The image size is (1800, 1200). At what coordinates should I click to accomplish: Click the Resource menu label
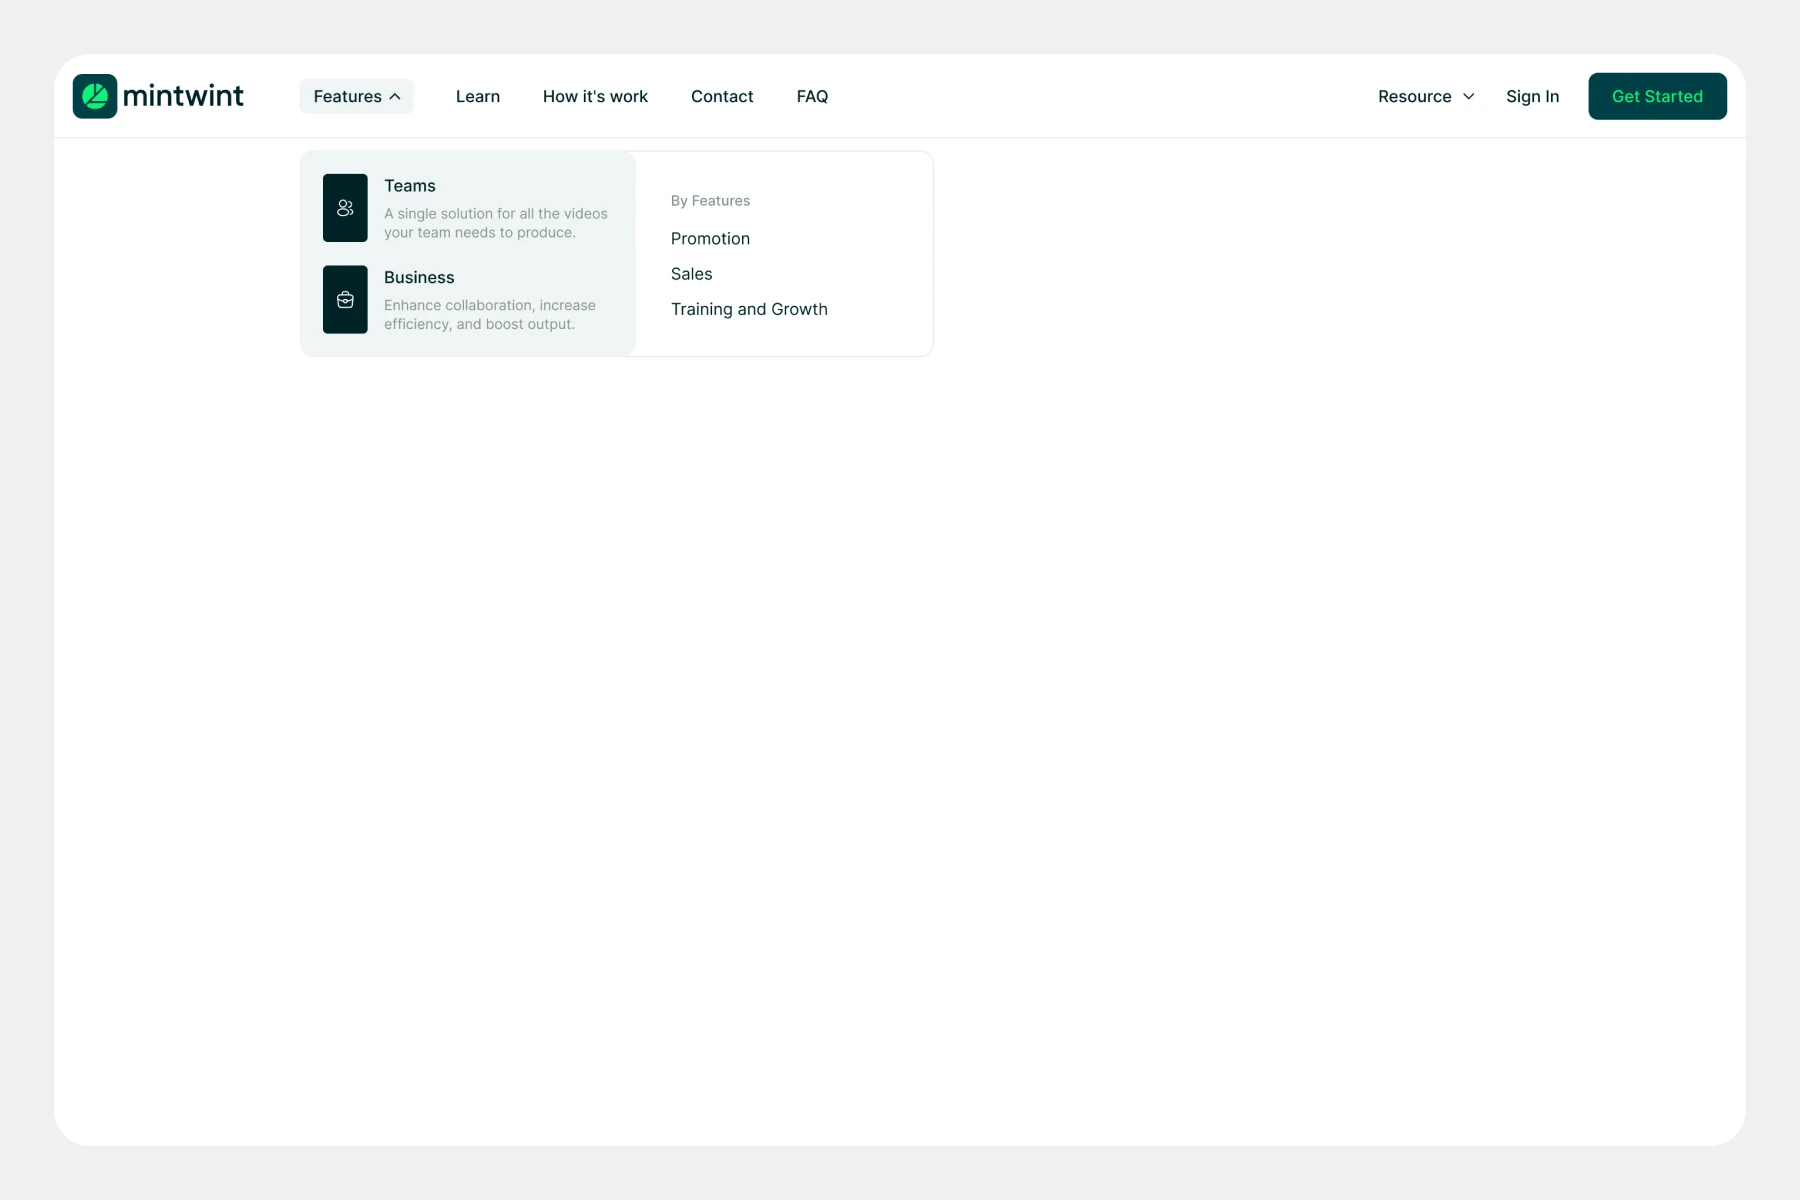pyautogui.click(x=1414, y=97)
